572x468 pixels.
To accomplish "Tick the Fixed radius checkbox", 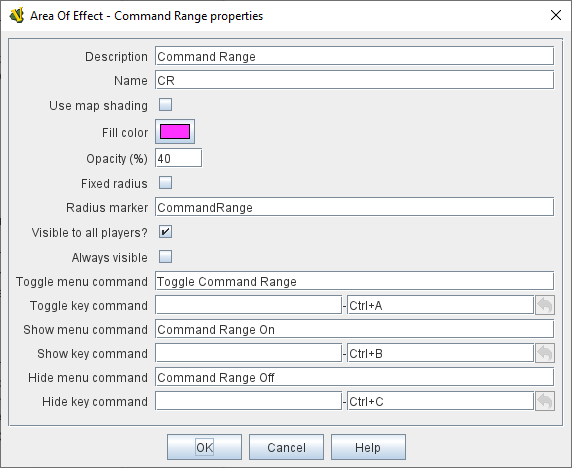I will (x=165, y=183).
